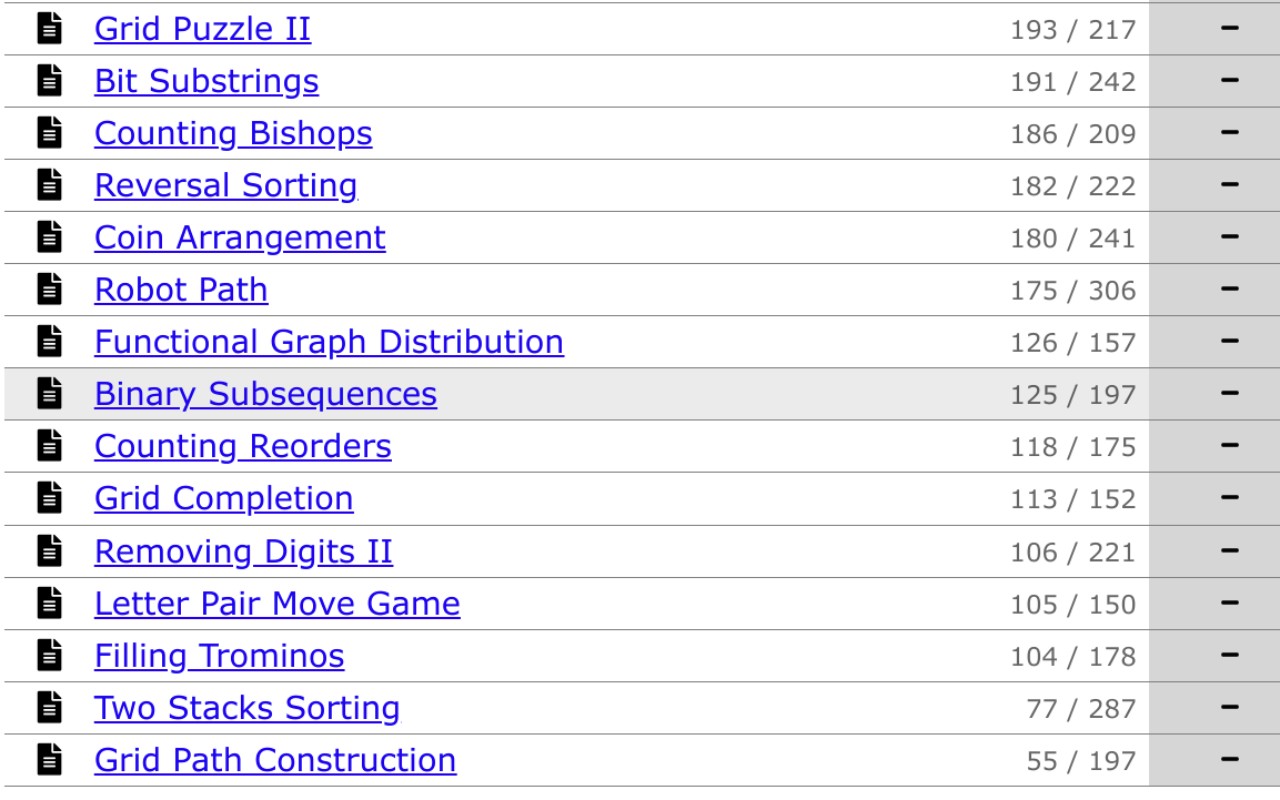
Task: Click the 55 / 197 solve count
Action: [1081, 761]
